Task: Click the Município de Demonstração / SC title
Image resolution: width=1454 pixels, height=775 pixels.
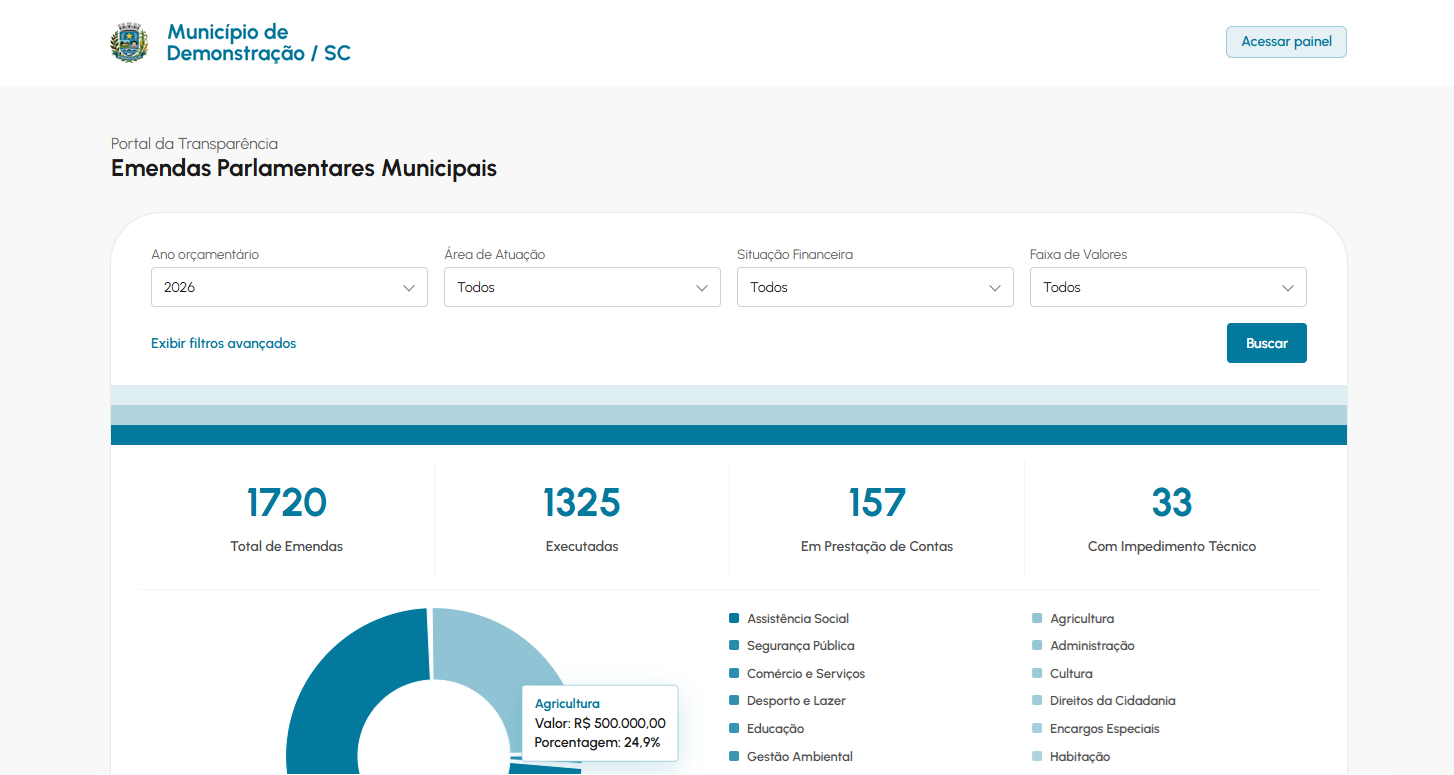Action: [259, 43]
